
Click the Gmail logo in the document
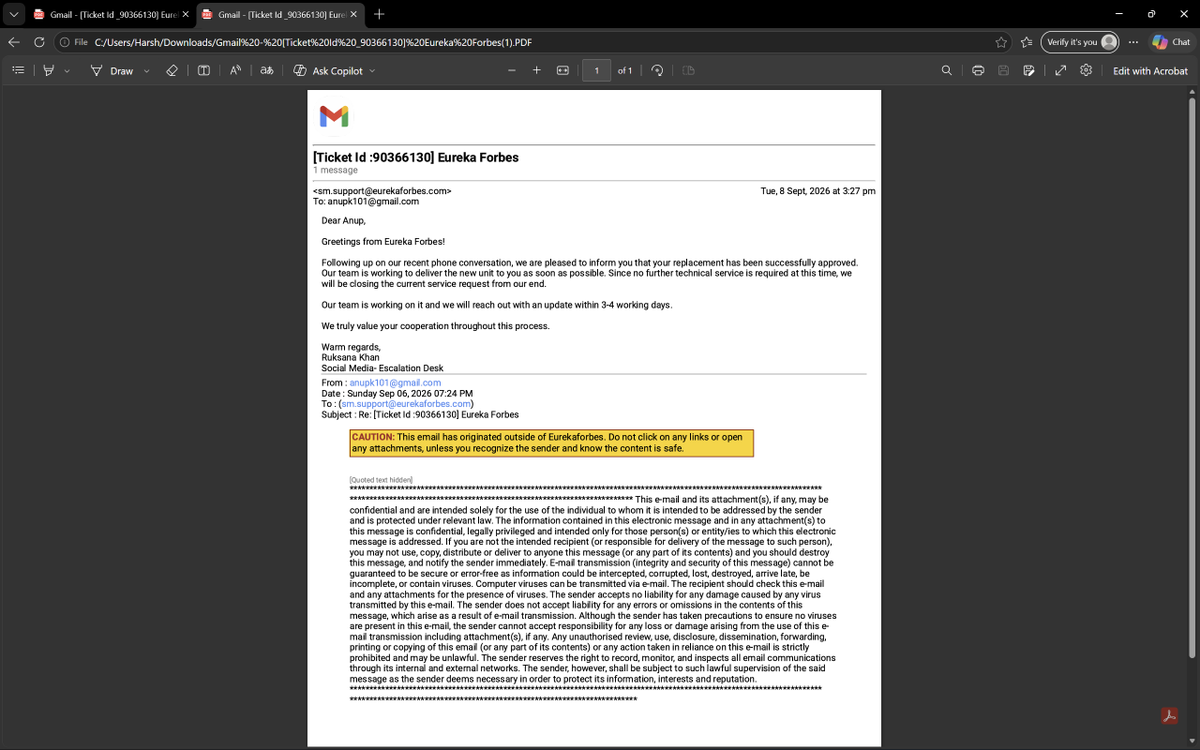(333, 116)
